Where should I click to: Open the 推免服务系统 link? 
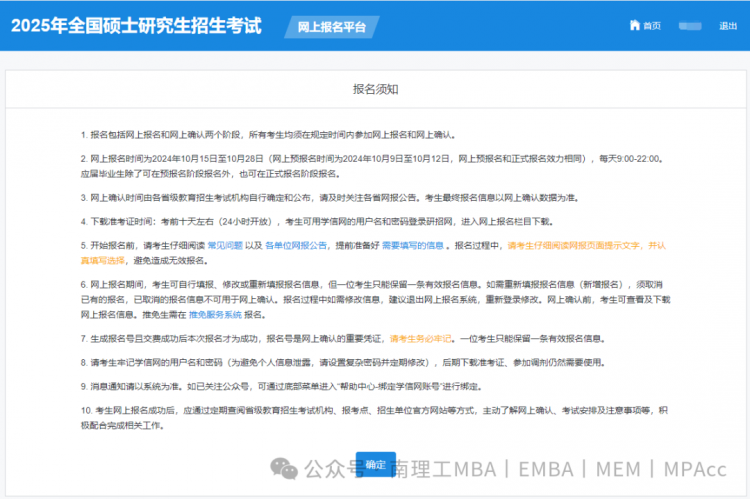(215, 315)
